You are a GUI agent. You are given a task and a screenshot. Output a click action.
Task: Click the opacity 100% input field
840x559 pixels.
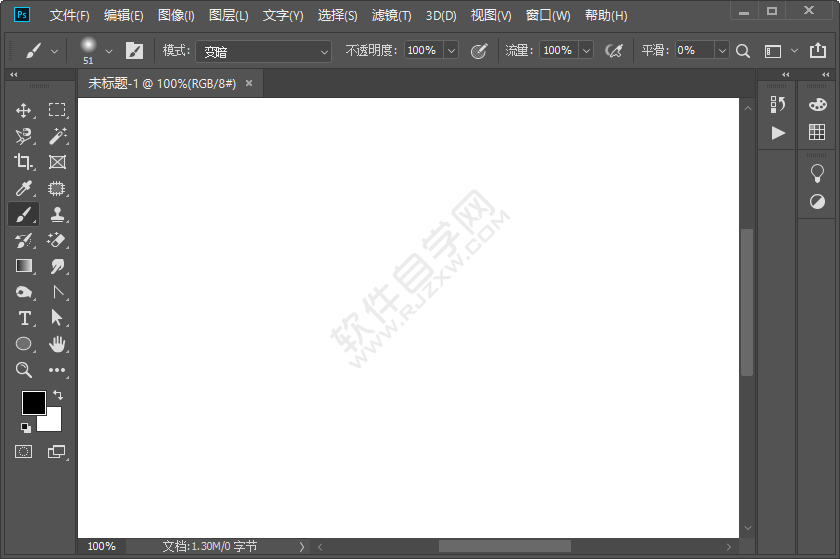pos(424,51)
